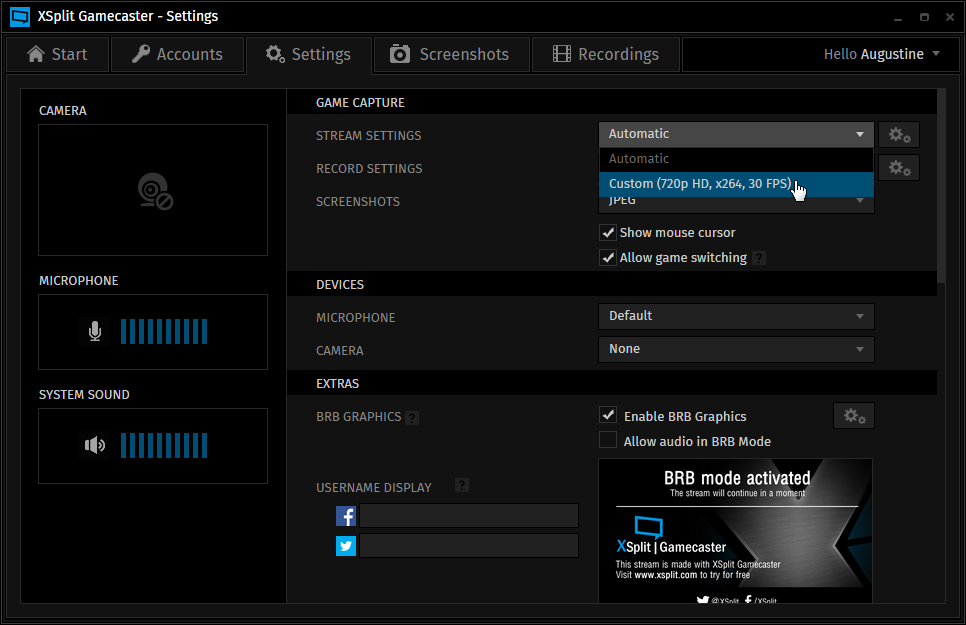This screenshot has width=966, height=625.
Task: Mute system sound via speaker icon
Action: coord(95,445)
